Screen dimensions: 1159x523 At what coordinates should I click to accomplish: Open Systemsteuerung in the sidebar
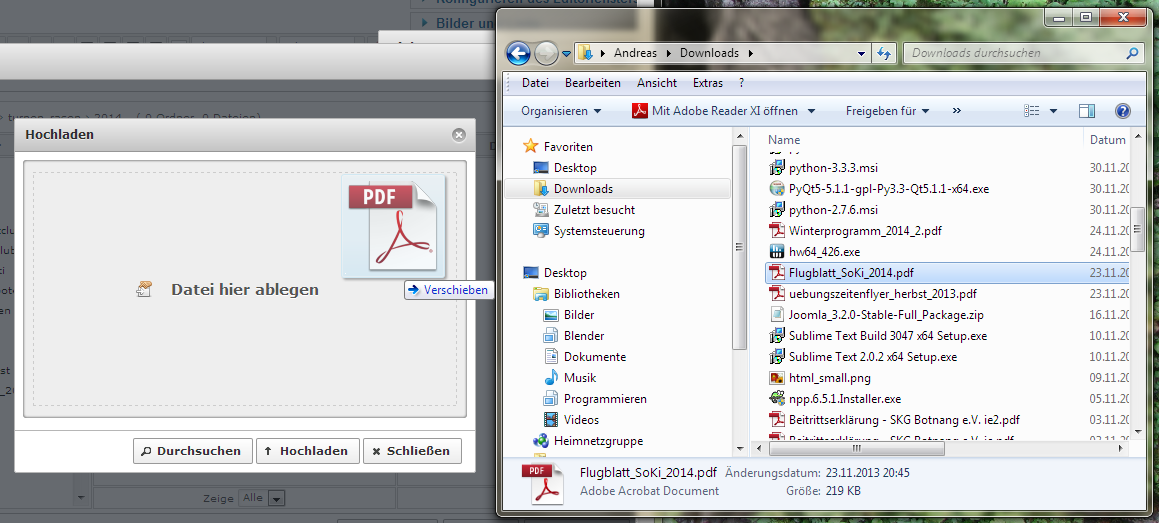click(598, 231)
